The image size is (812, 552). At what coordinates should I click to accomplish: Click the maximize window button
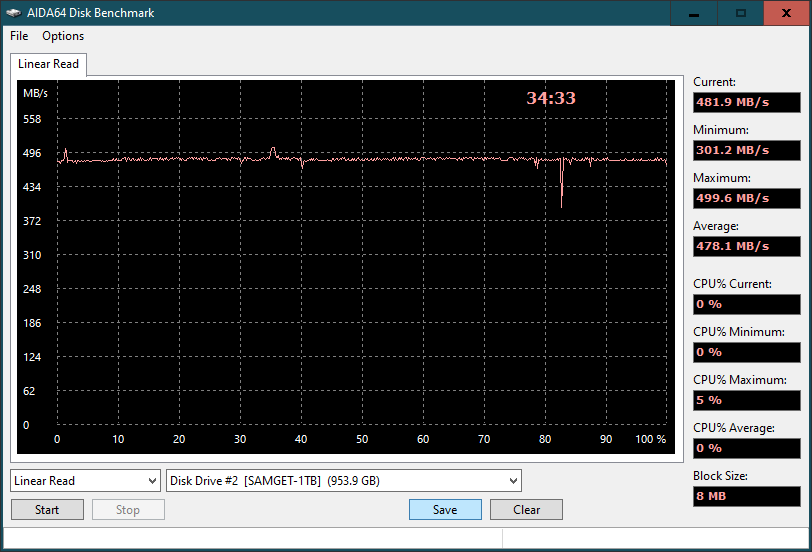coord(741,13)
